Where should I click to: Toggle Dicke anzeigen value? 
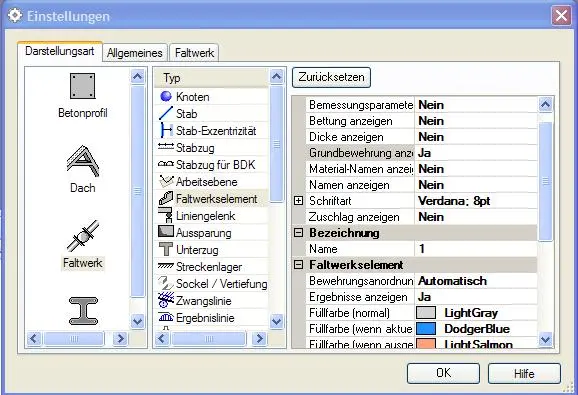(476, 137)
